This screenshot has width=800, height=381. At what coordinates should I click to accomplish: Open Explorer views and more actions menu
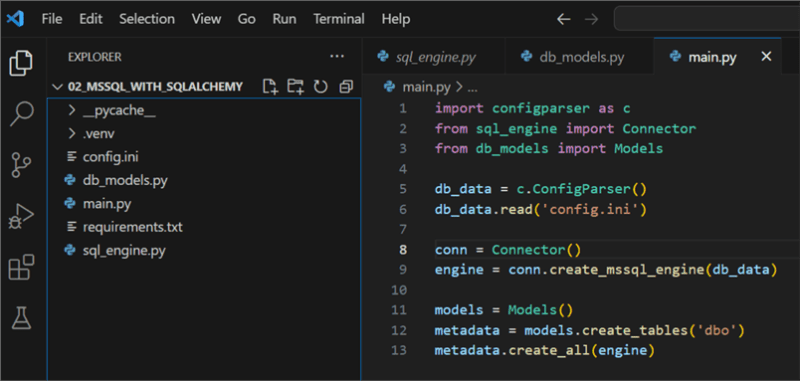point(337,57)
